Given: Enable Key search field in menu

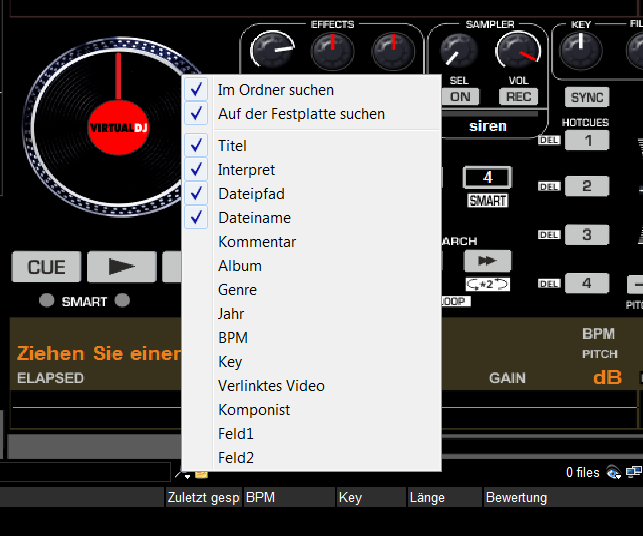Looking at the screenshot, I should click(x=311, y=362).
